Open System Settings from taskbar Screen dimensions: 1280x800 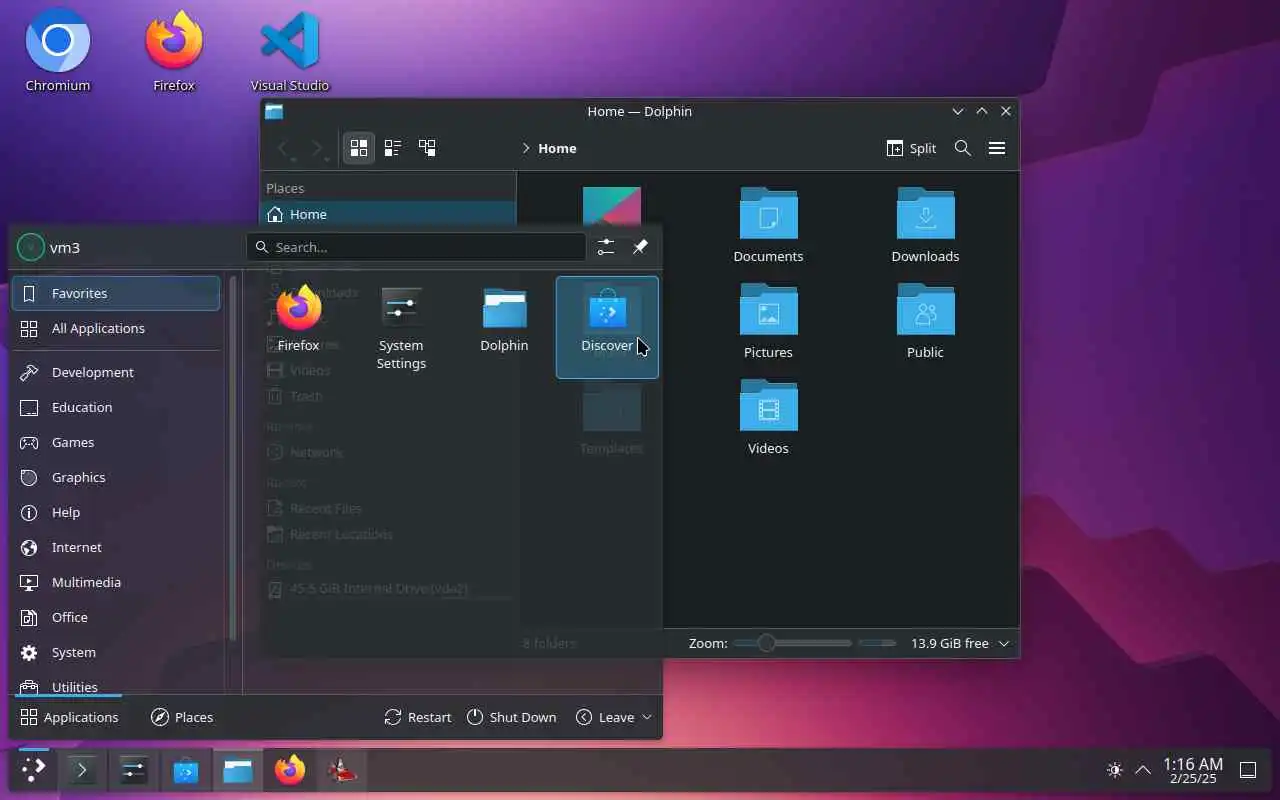coord(134,770)
